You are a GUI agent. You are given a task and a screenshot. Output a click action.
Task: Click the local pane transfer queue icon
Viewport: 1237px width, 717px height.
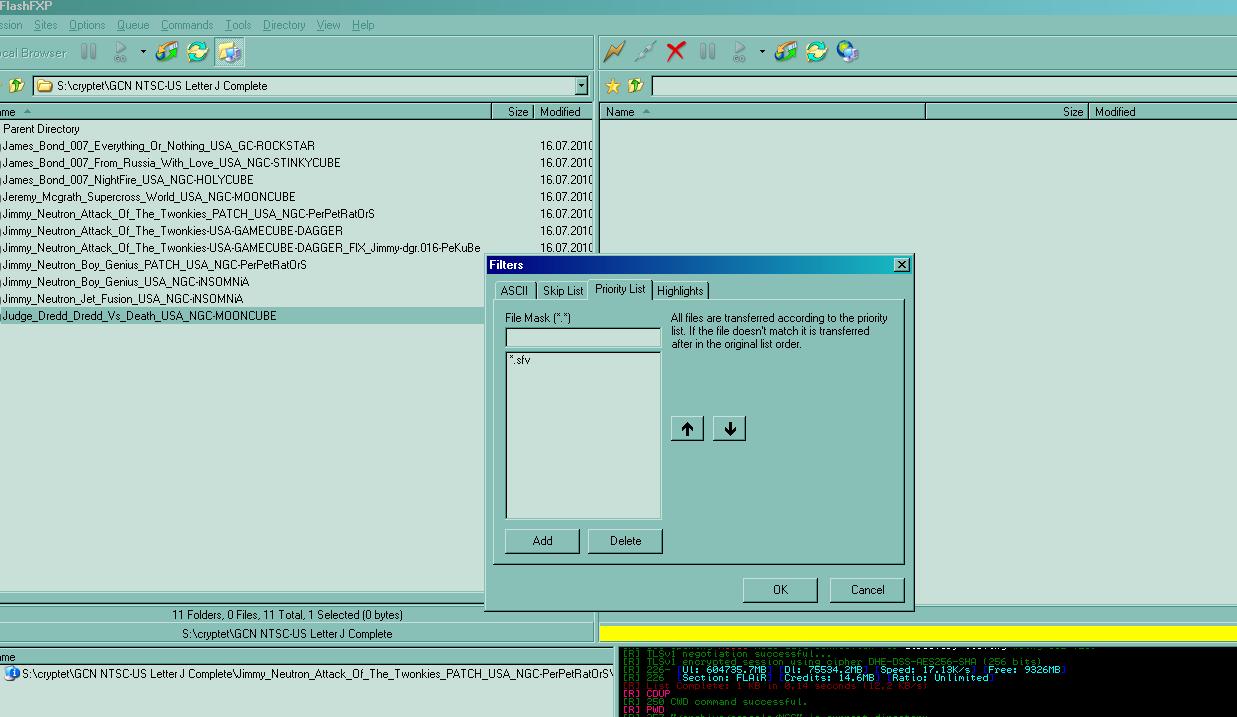click(x=167, y=52)
